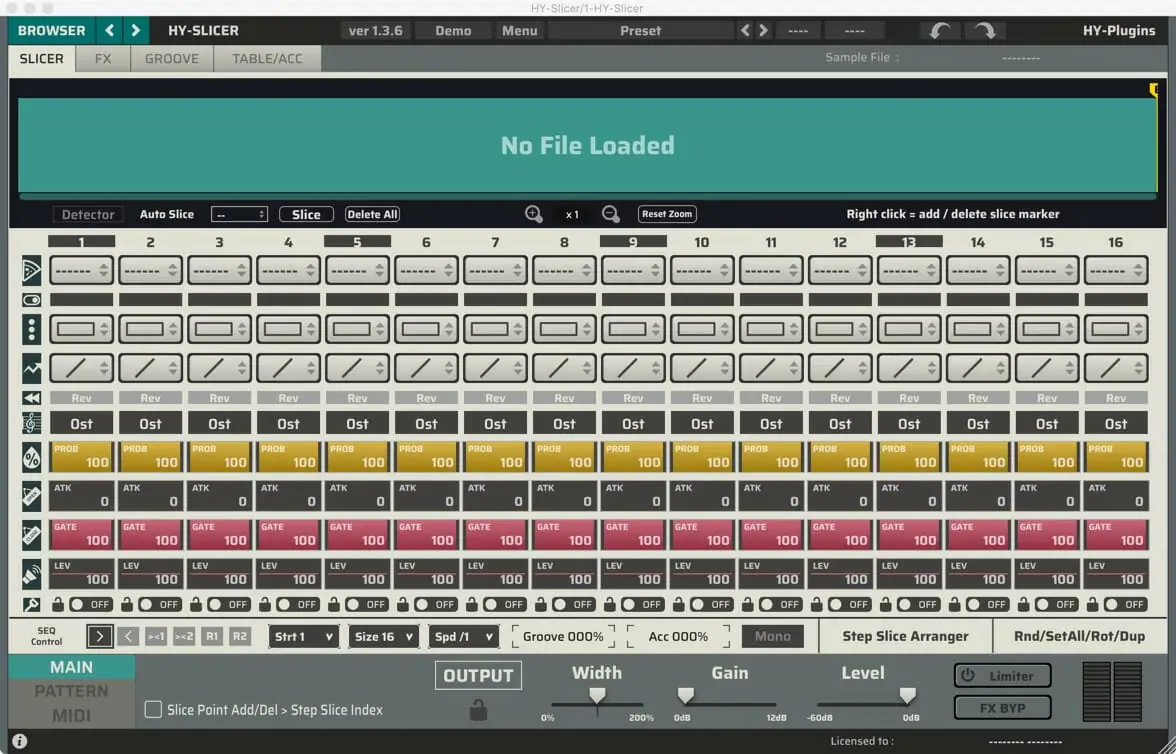This screenshot has height=754, width=1176.
Task: Enable the Limiter power button
Action: pos(1001,676)
